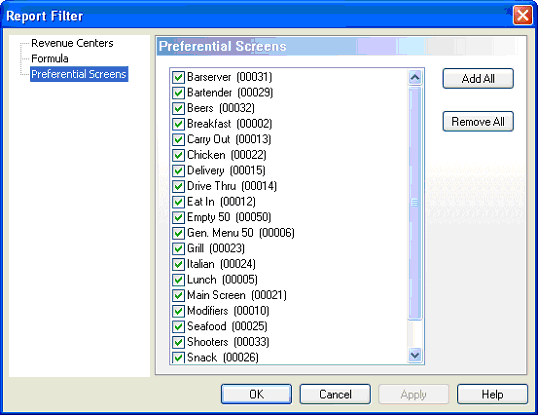
Task: Click the vertical scrollbar thumb
Action: click(x=415, y=203)
